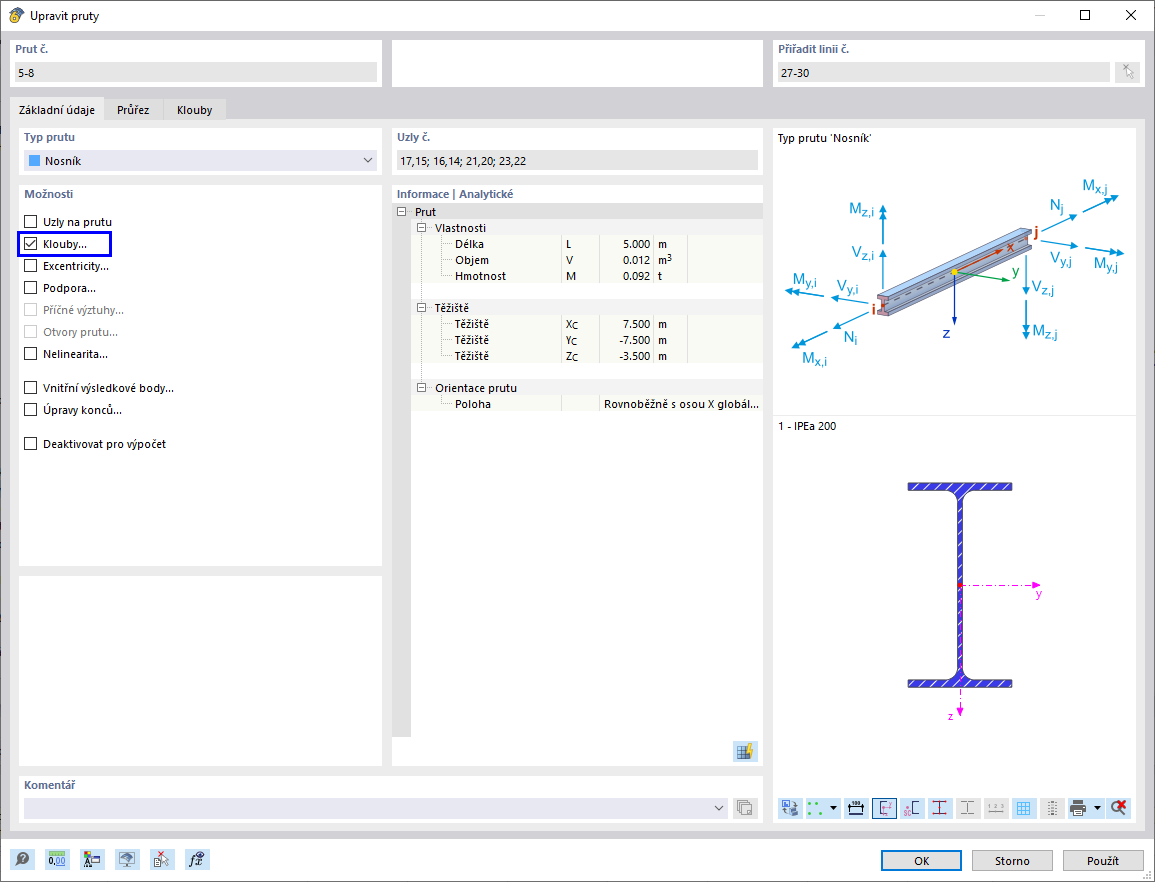Uncheck the Klouby... checkbox

[x=30, y=244]
